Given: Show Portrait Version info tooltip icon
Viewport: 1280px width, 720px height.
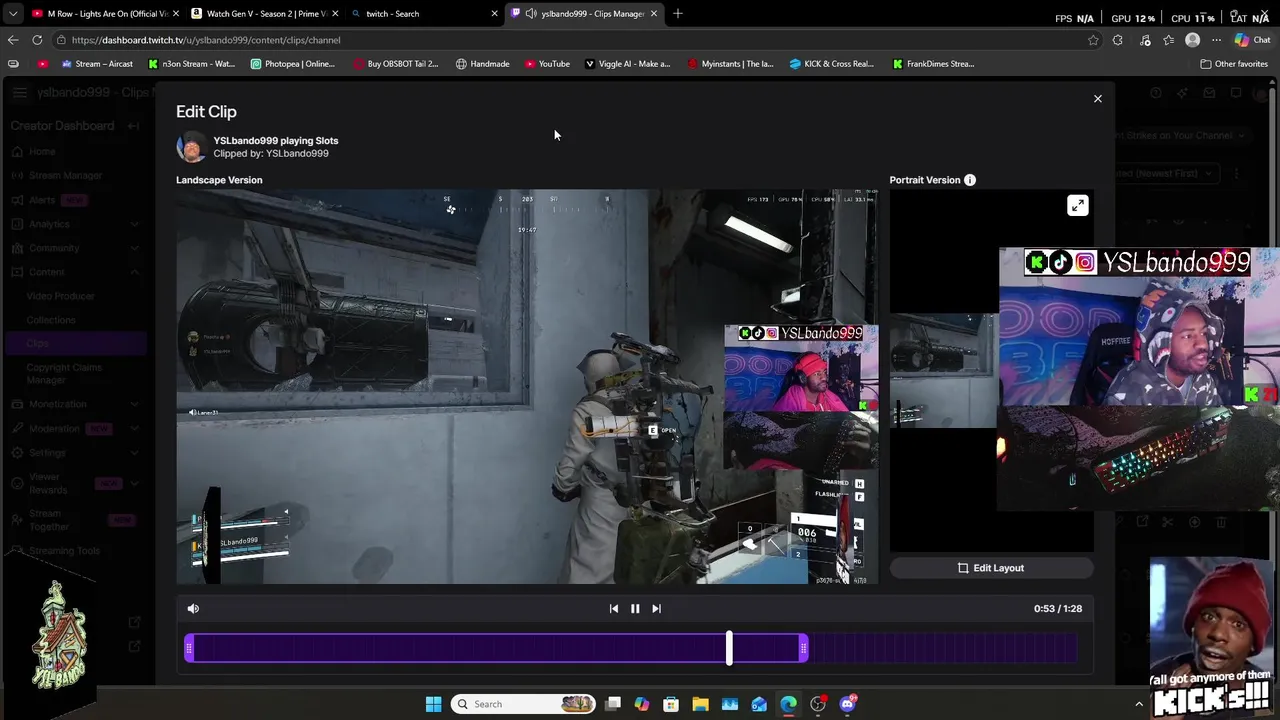Looking at the screenshot, I should pos(970,180).
